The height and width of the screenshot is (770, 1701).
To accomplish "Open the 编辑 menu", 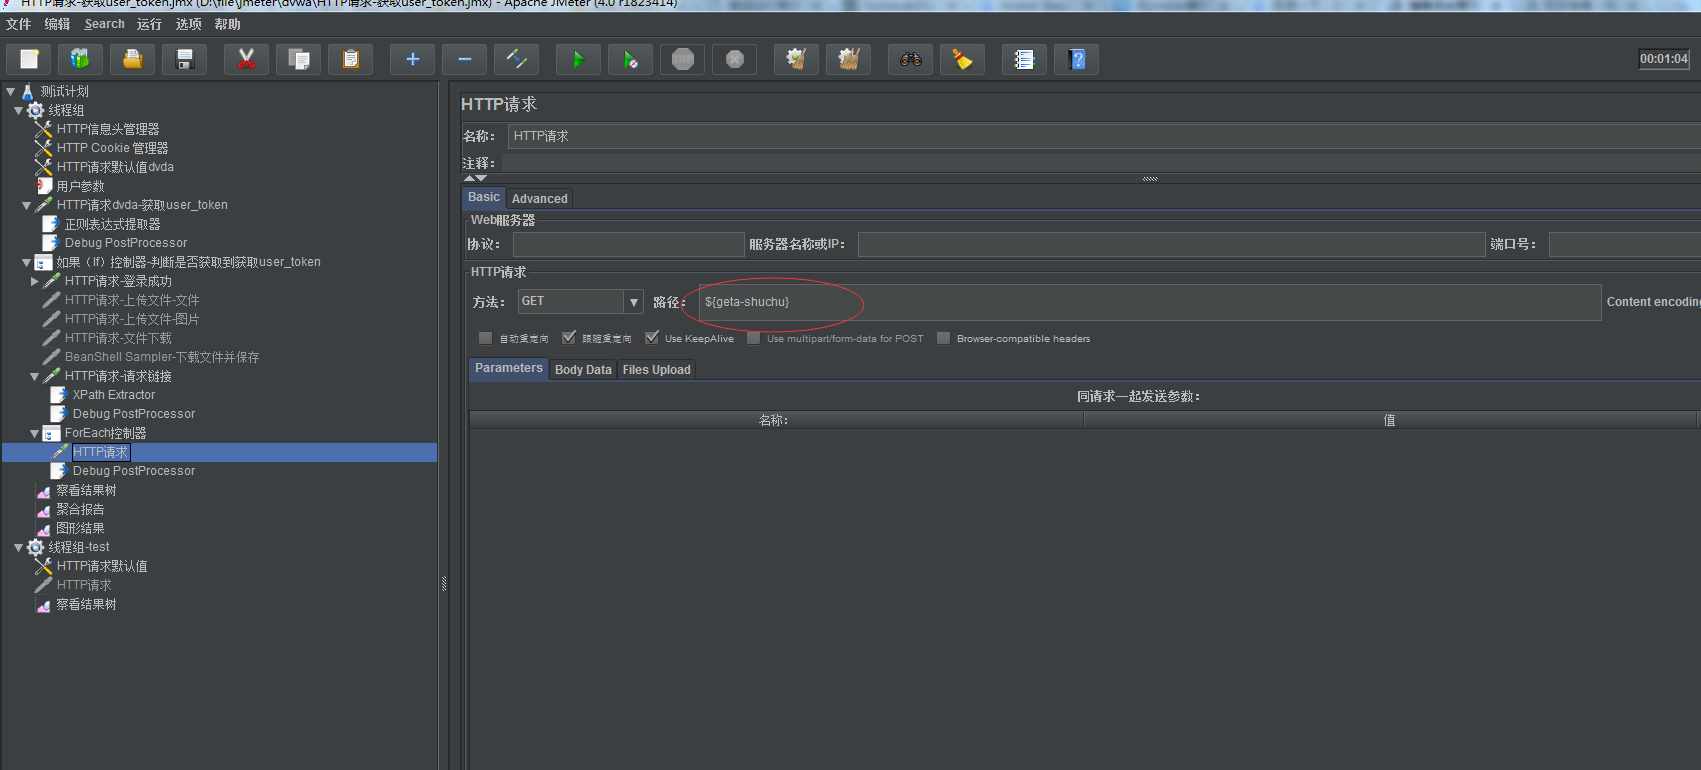I will pos(57,24).
